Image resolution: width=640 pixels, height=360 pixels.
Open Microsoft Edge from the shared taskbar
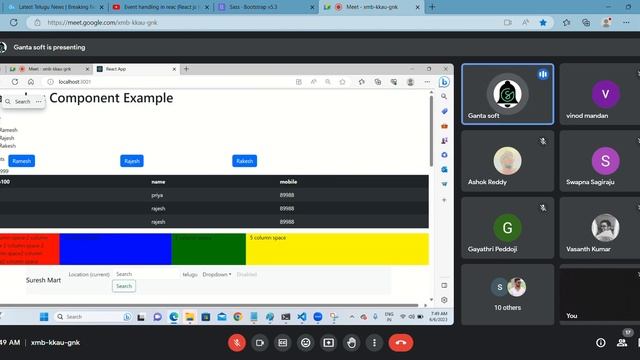pos(174,317)
